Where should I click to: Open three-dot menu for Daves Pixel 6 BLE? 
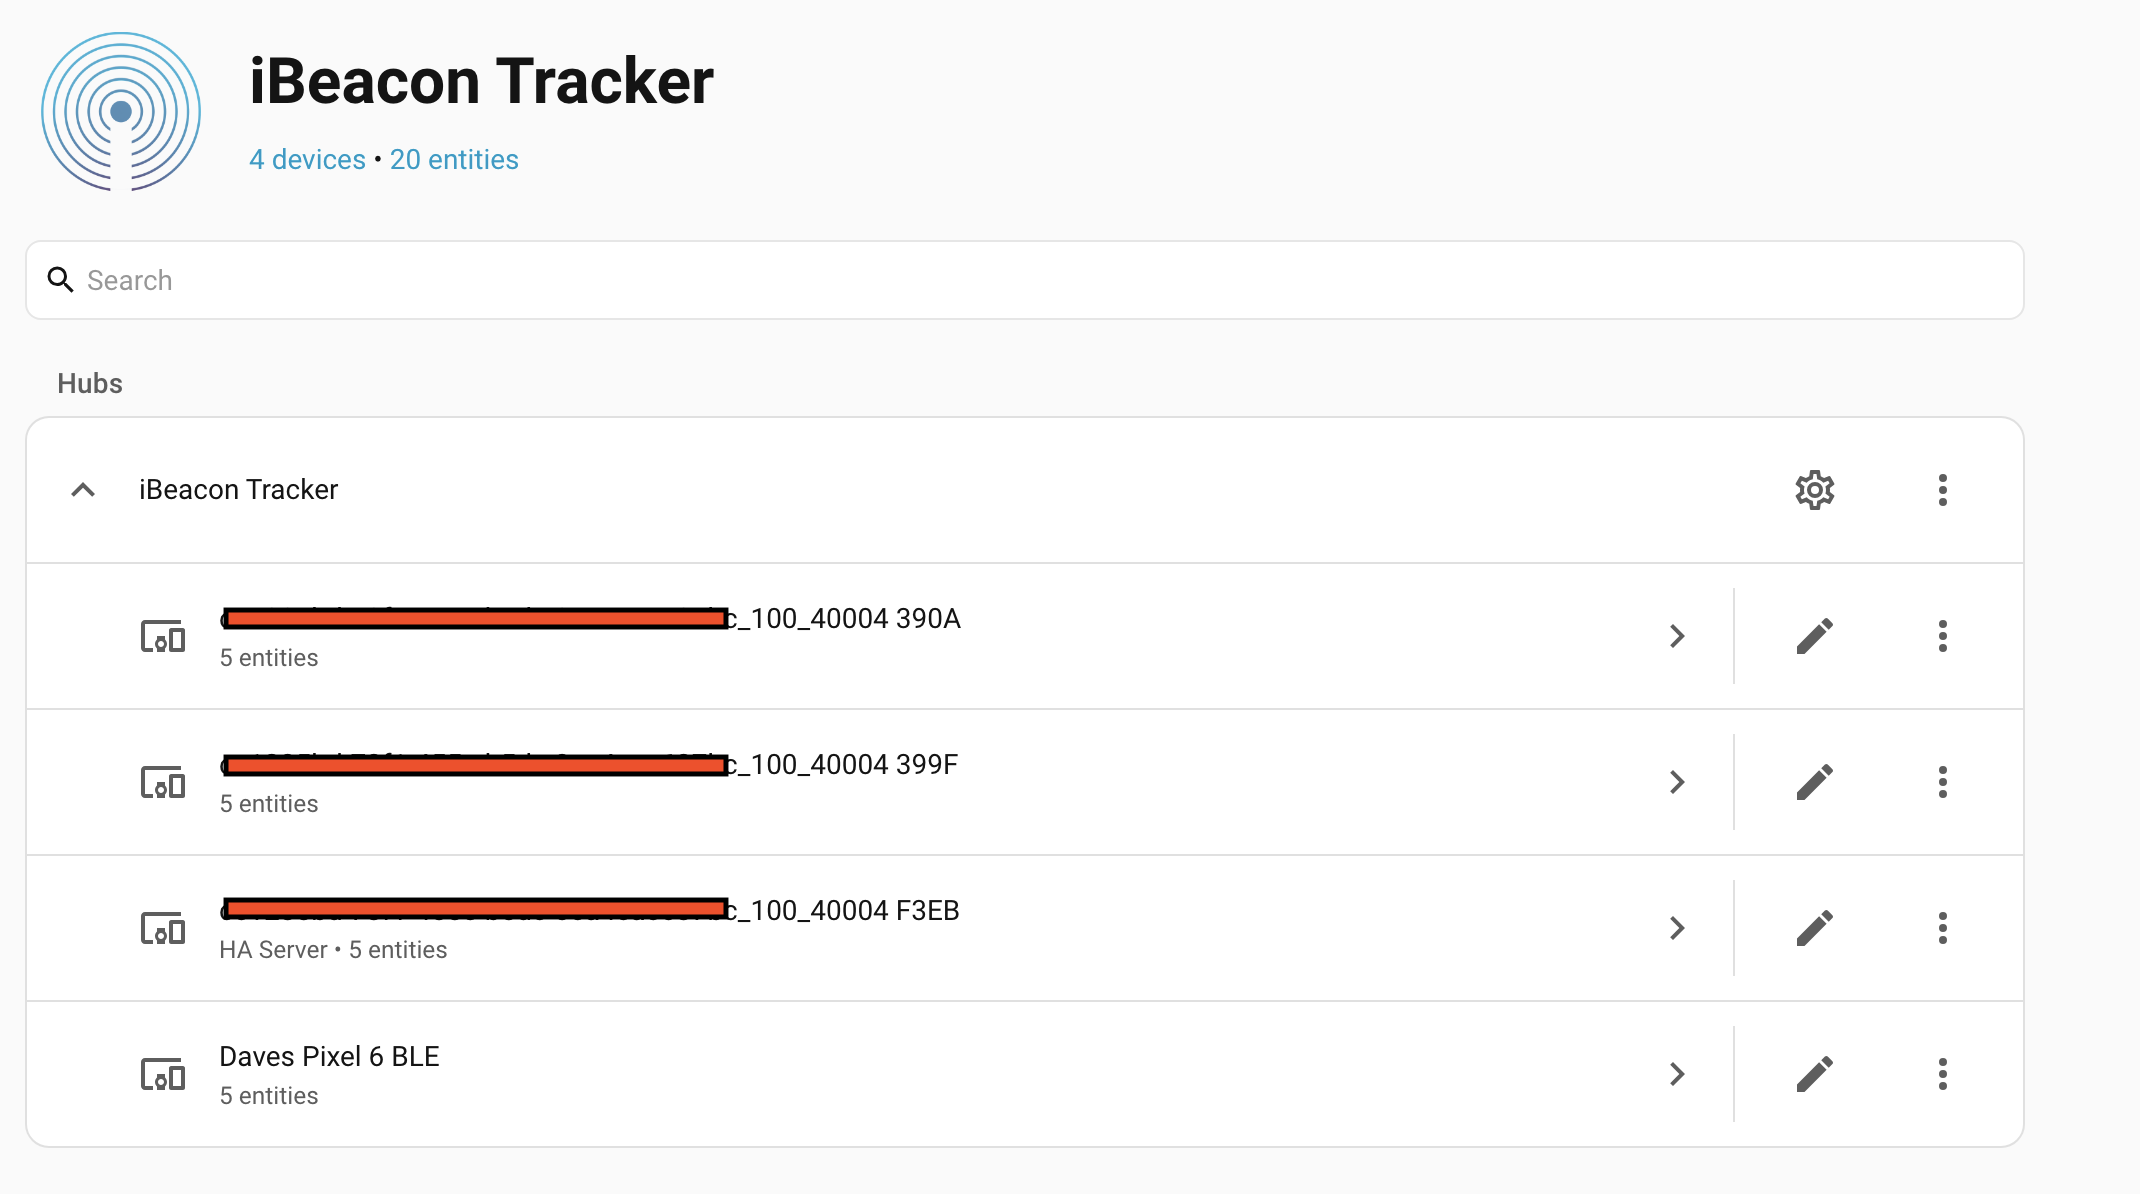[1942, 1074]
